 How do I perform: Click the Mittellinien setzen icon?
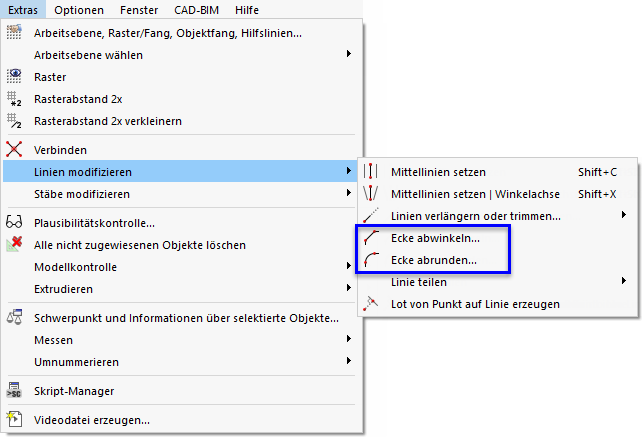[372, 172]
